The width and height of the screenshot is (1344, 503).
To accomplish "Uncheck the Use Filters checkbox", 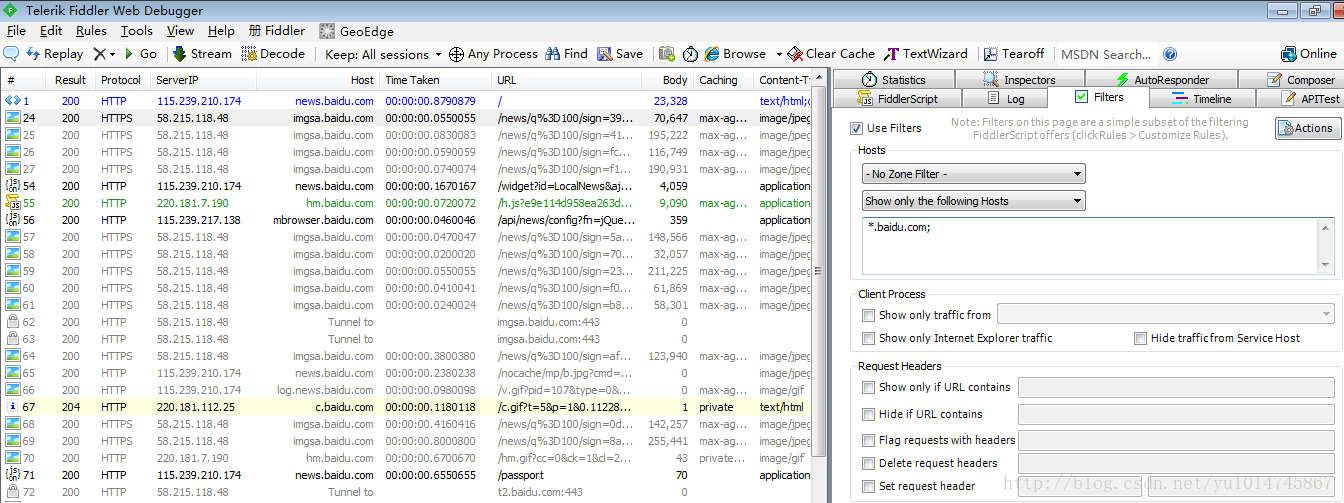I will (x=856, y=128).
